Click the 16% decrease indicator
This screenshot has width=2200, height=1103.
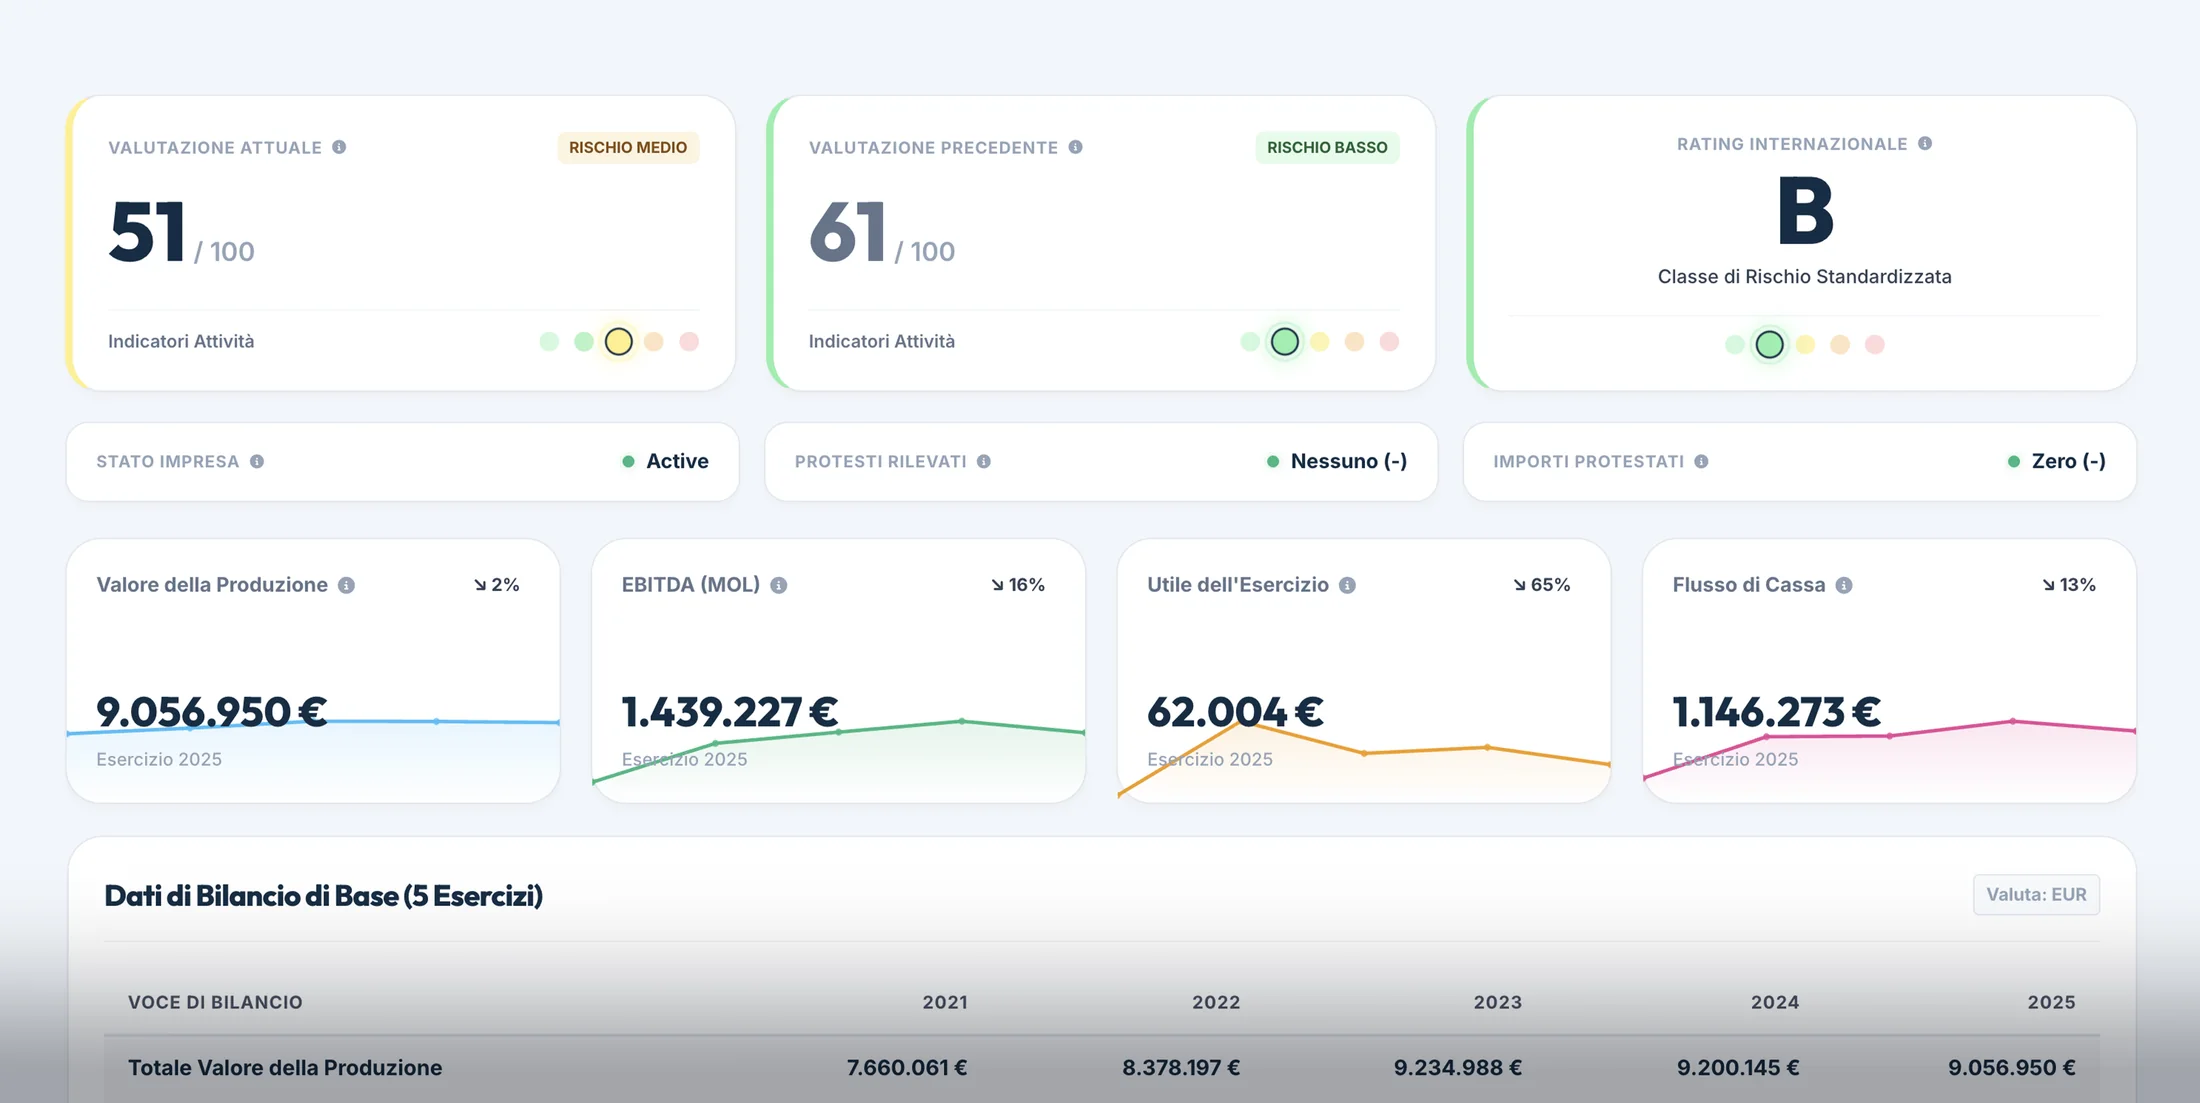pos(1017,585)
